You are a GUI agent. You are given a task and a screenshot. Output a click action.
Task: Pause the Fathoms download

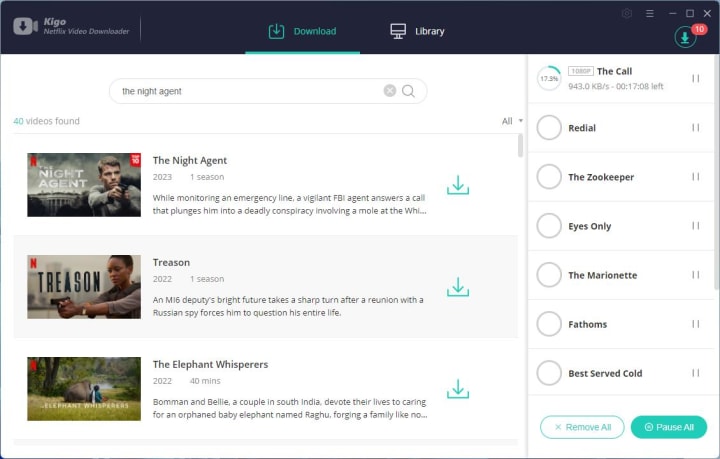pyautogui.click(x=696, y=324)
